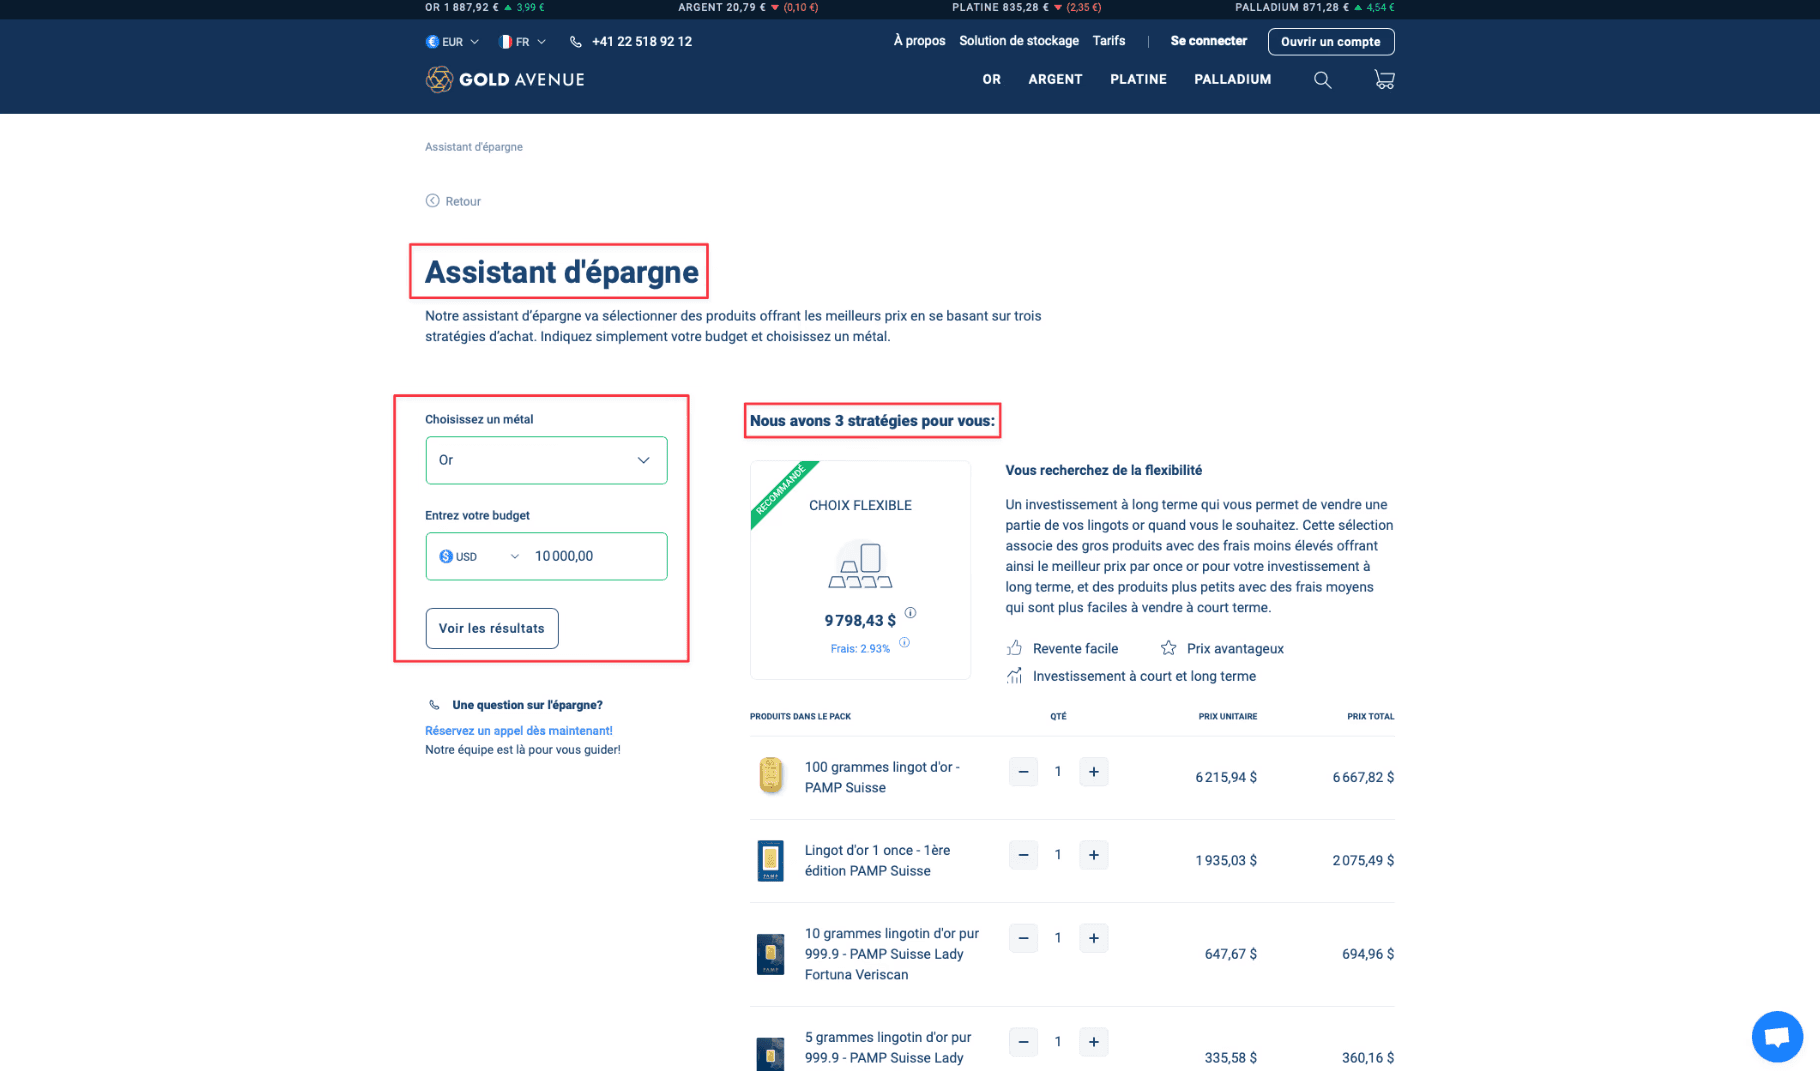Call the +41 22 518 92 12 number
This screenshot has height=1071, width=1820.
(642, 42)
